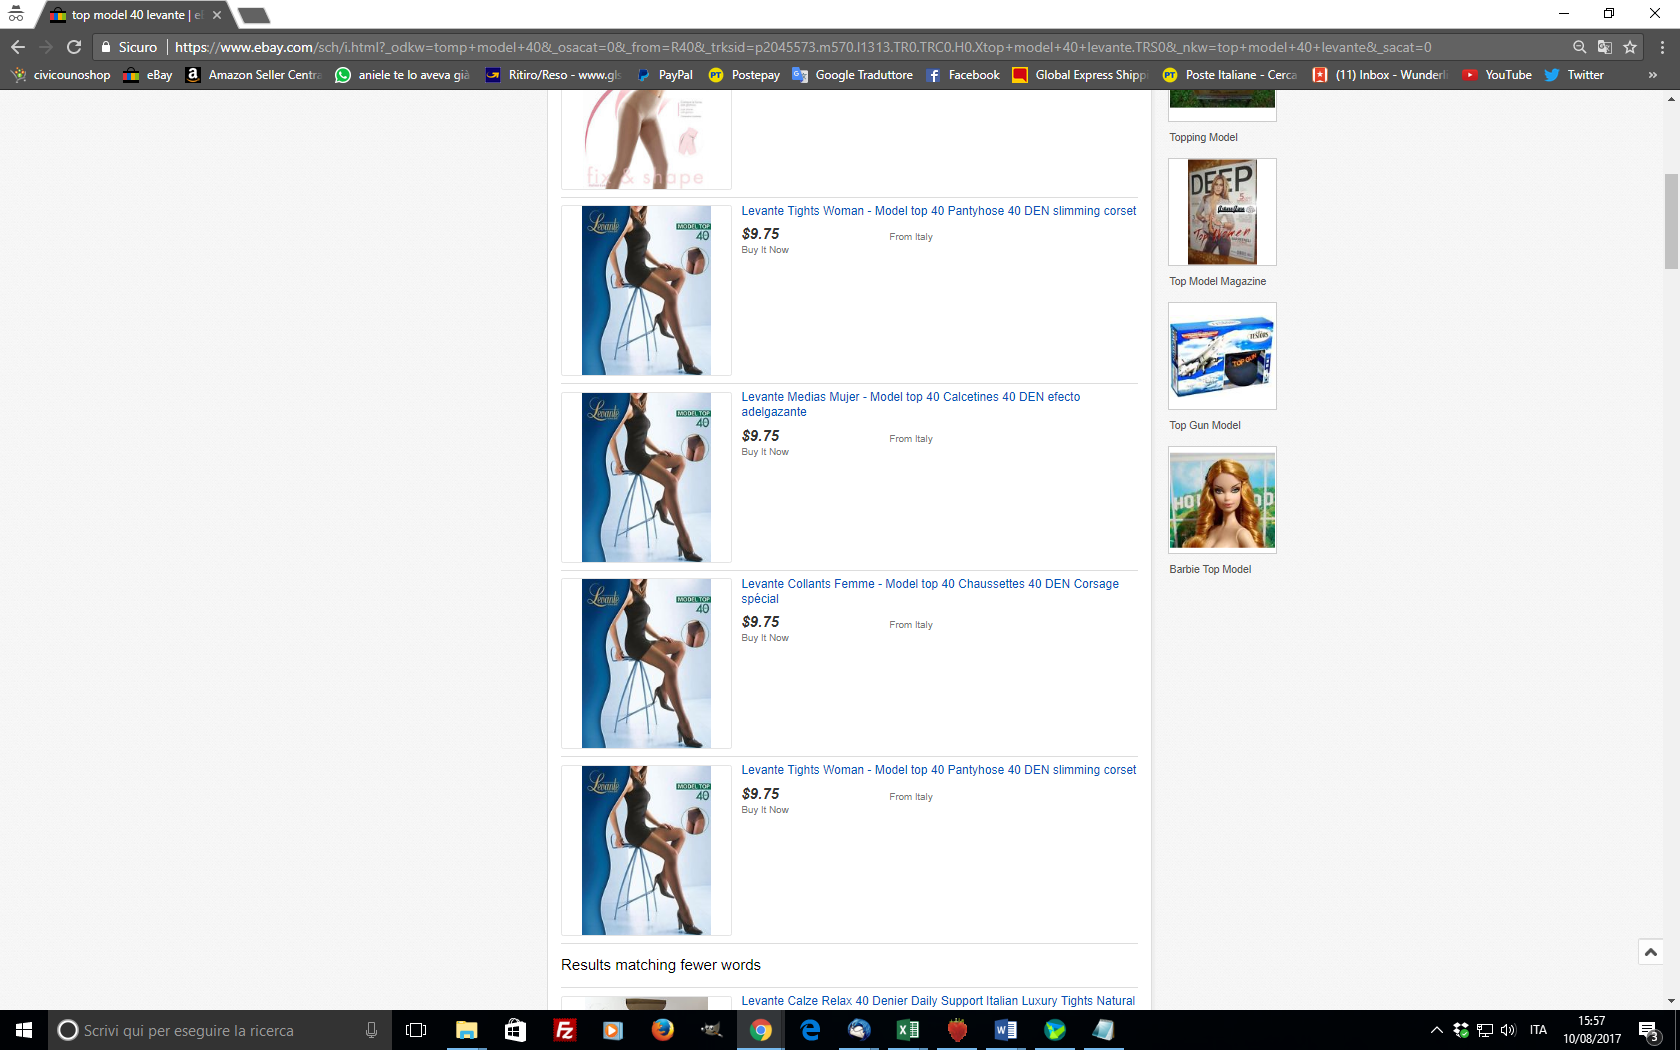Image resolution: width=1680 pixels, height=1050 pixels.
Task: Open the WhatsApp 'aniele te lo aveva già' bookmark
Action: coord(402,75)
